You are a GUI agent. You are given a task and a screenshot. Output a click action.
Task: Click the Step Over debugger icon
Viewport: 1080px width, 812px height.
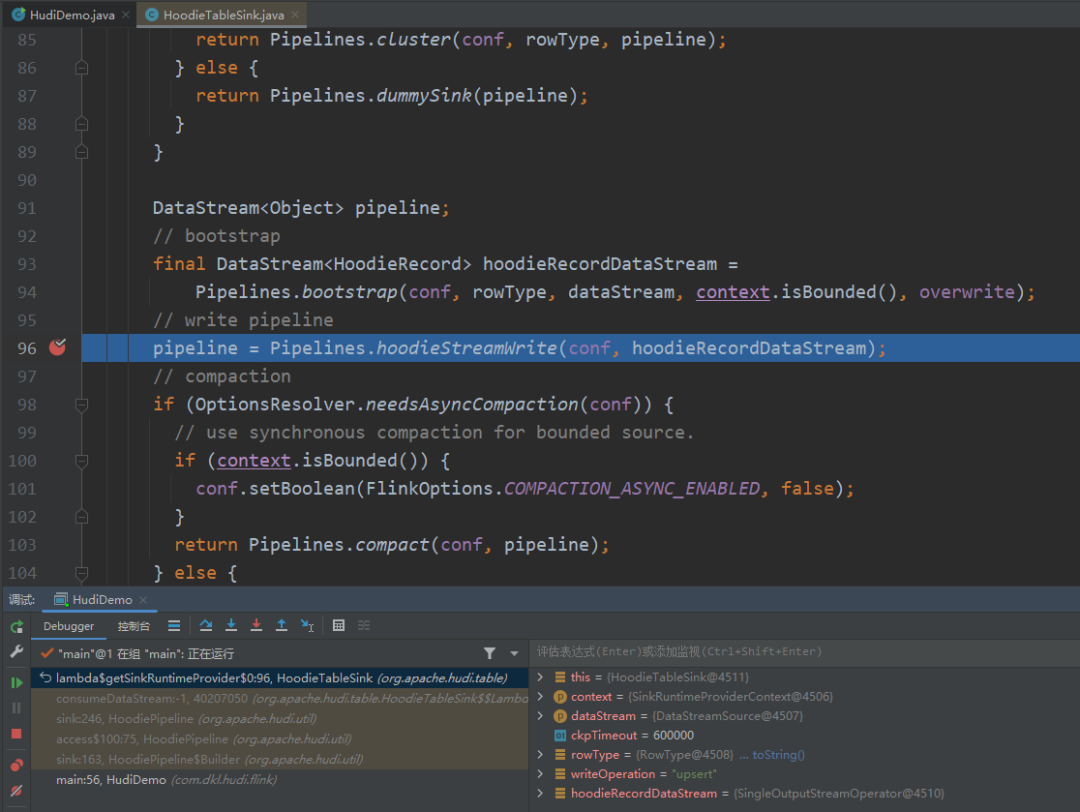[x=206, y=625]
